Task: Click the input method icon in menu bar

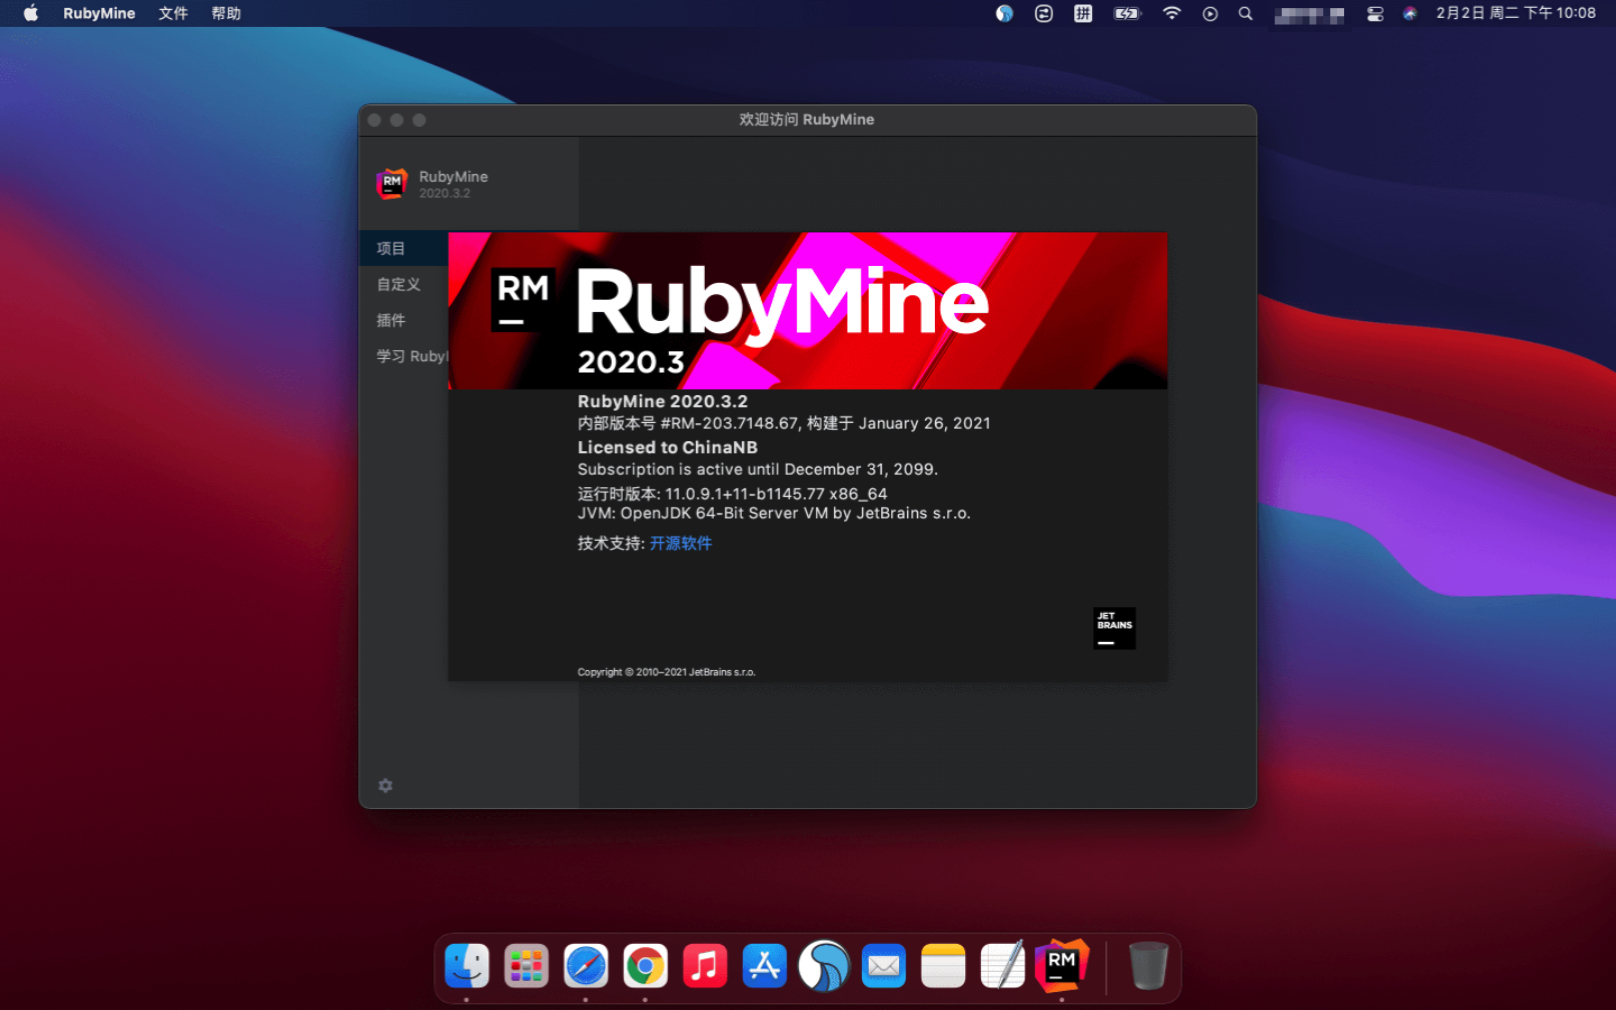Action: (1083, 13)
